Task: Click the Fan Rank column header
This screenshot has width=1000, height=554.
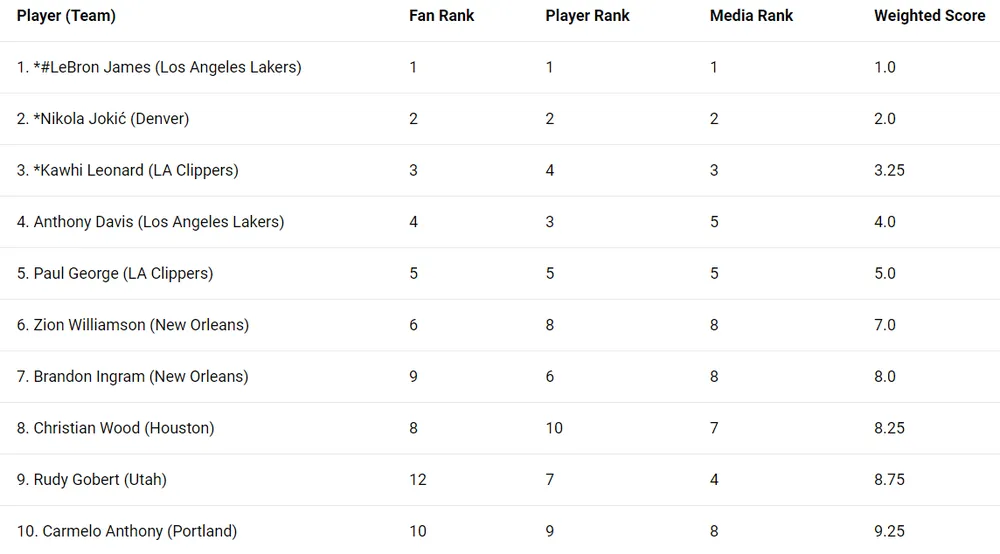Action: [441, 16]
